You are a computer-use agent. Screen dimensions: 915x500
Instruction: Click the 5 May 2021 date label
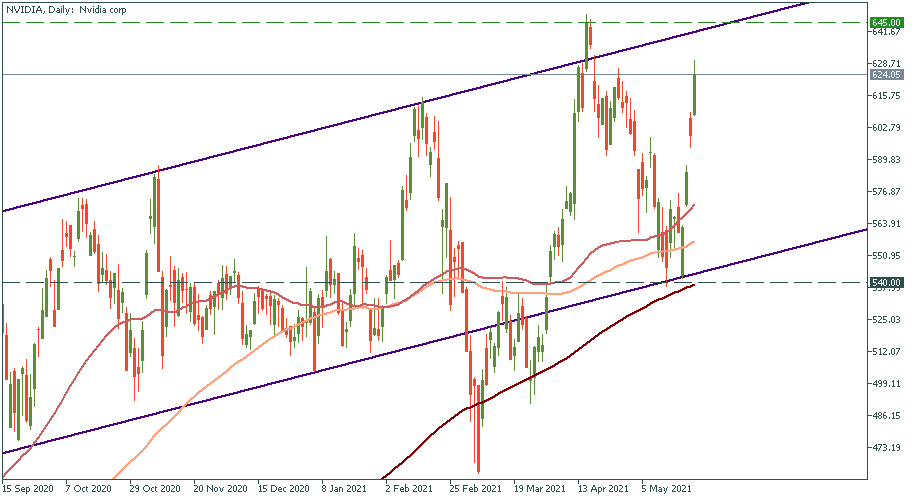[667, 490]
